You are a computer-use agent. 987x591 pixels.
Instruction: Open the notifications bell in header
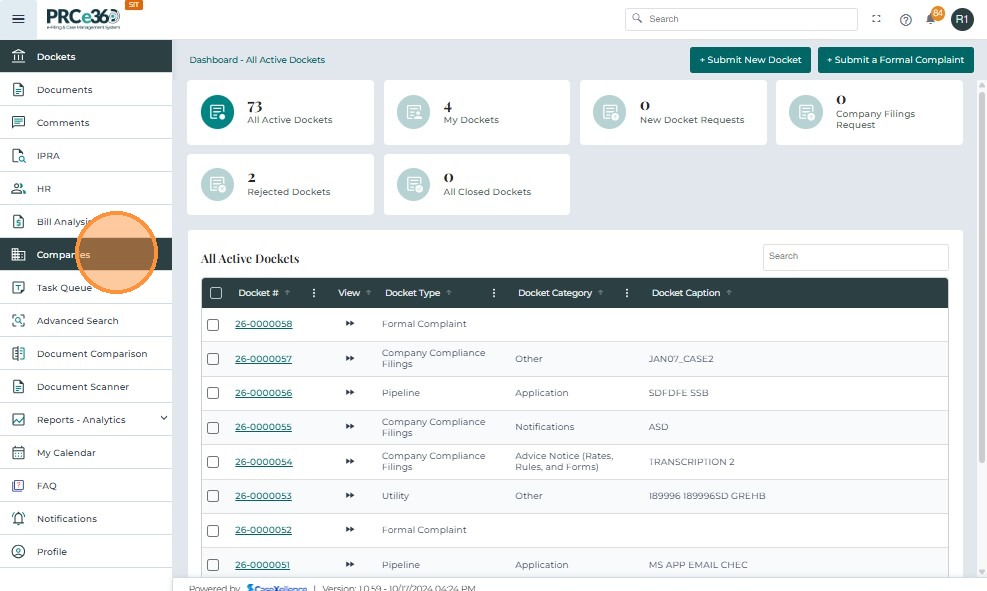pyautogui.click(x=931, y=20)
